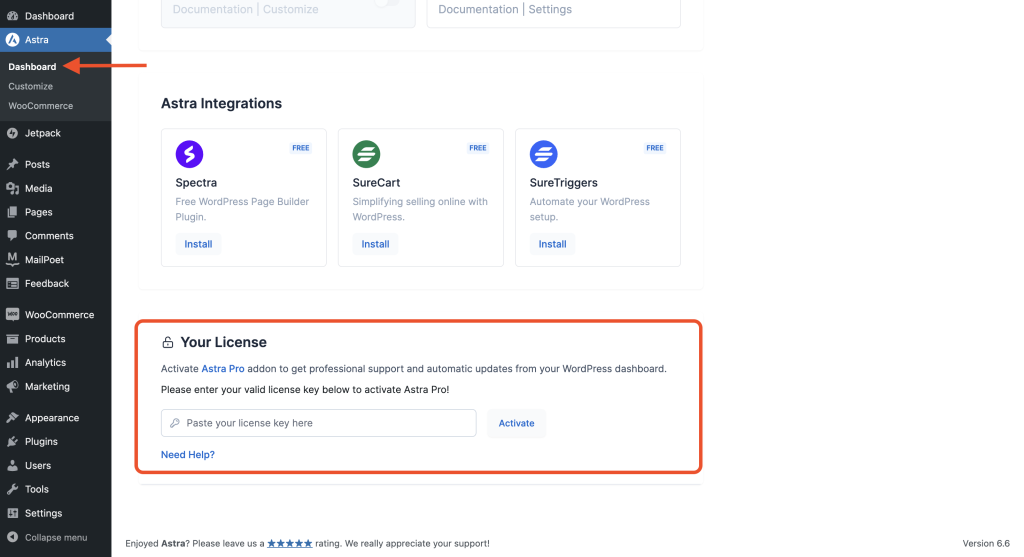Click the Collapse menu label
The image size is (1024, 557).
click(56, 537)
